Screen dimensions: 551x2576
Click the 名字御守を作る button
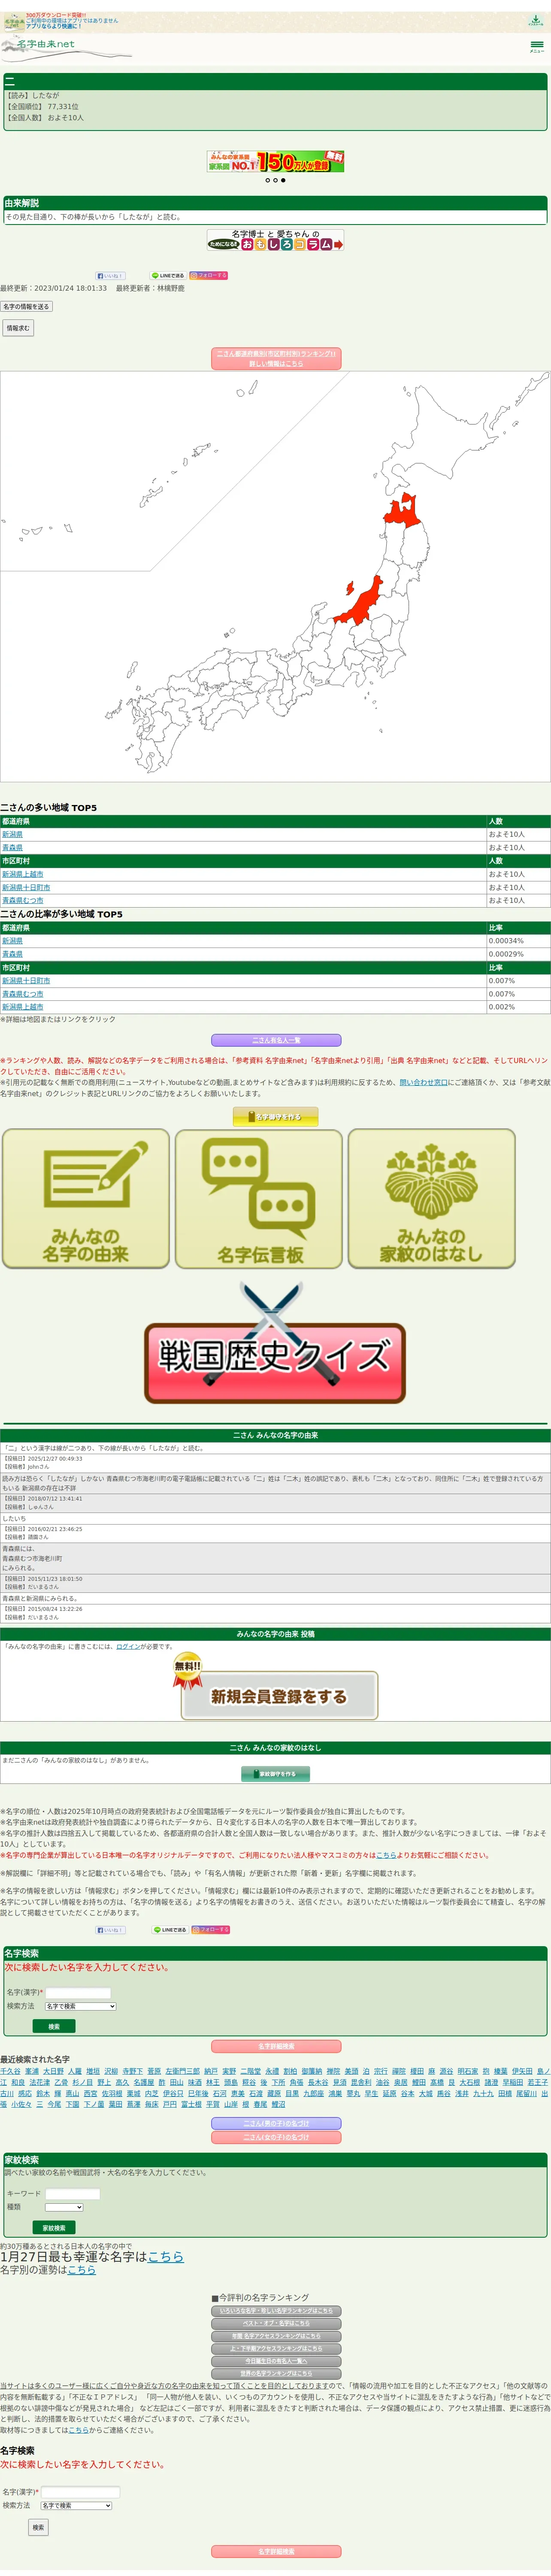275,1117
